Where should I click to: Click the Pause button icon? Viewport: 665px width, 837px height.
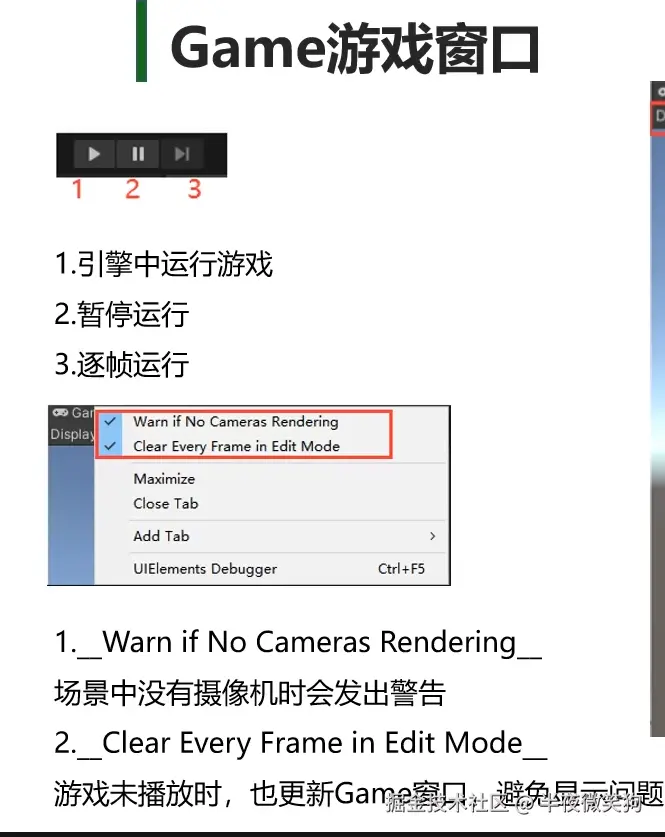tap(138, 154)
